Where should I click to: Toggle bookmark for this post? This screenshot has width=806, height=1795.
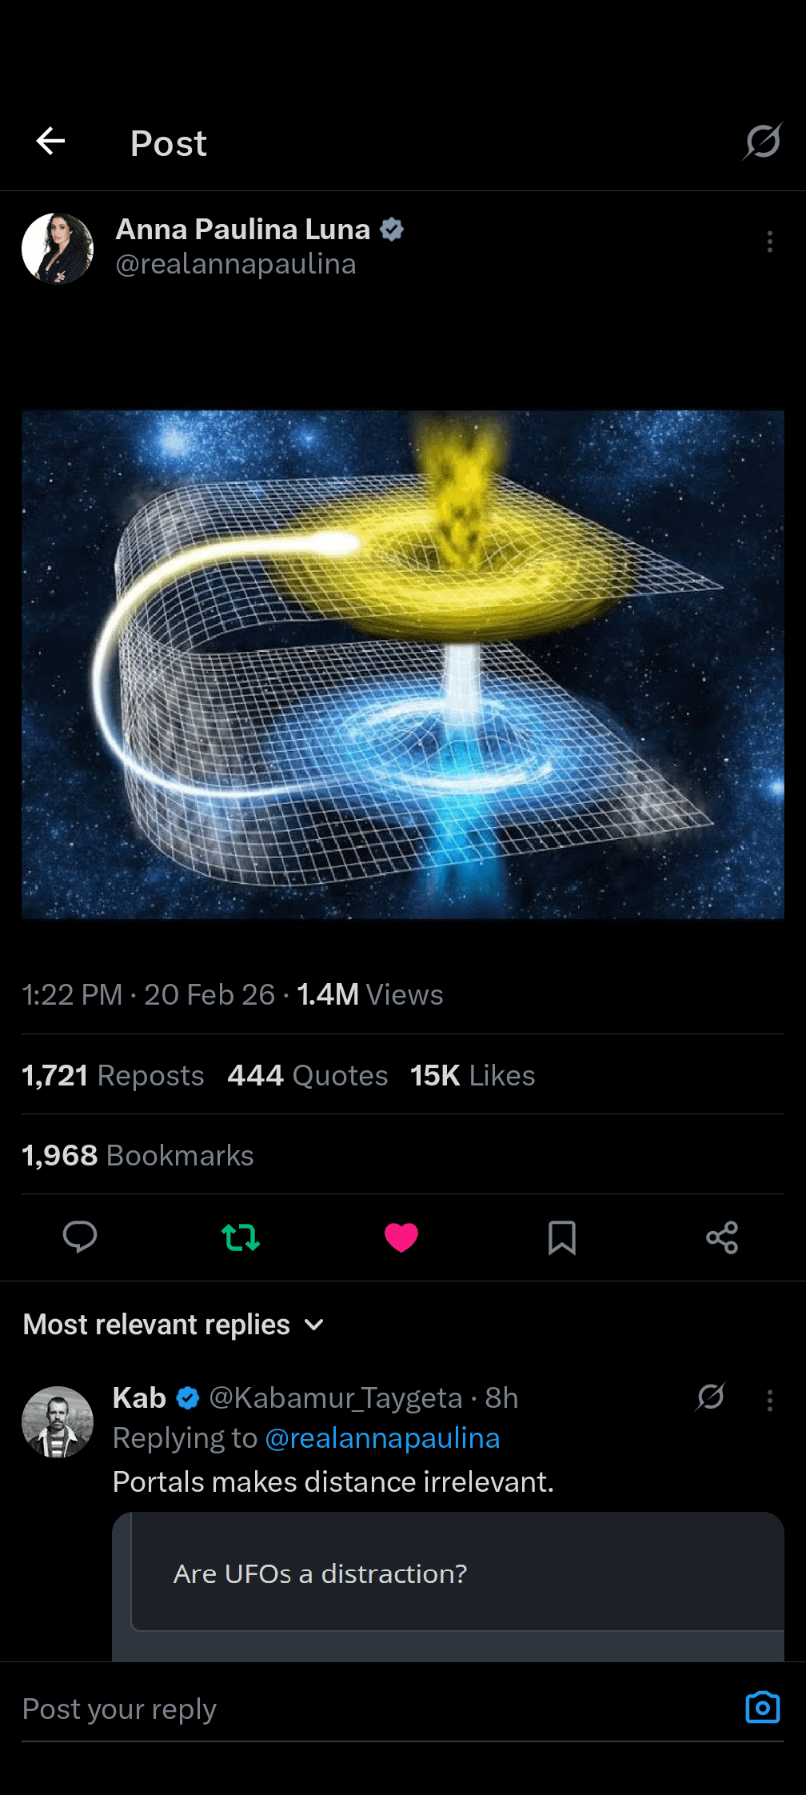point(562,1238)
